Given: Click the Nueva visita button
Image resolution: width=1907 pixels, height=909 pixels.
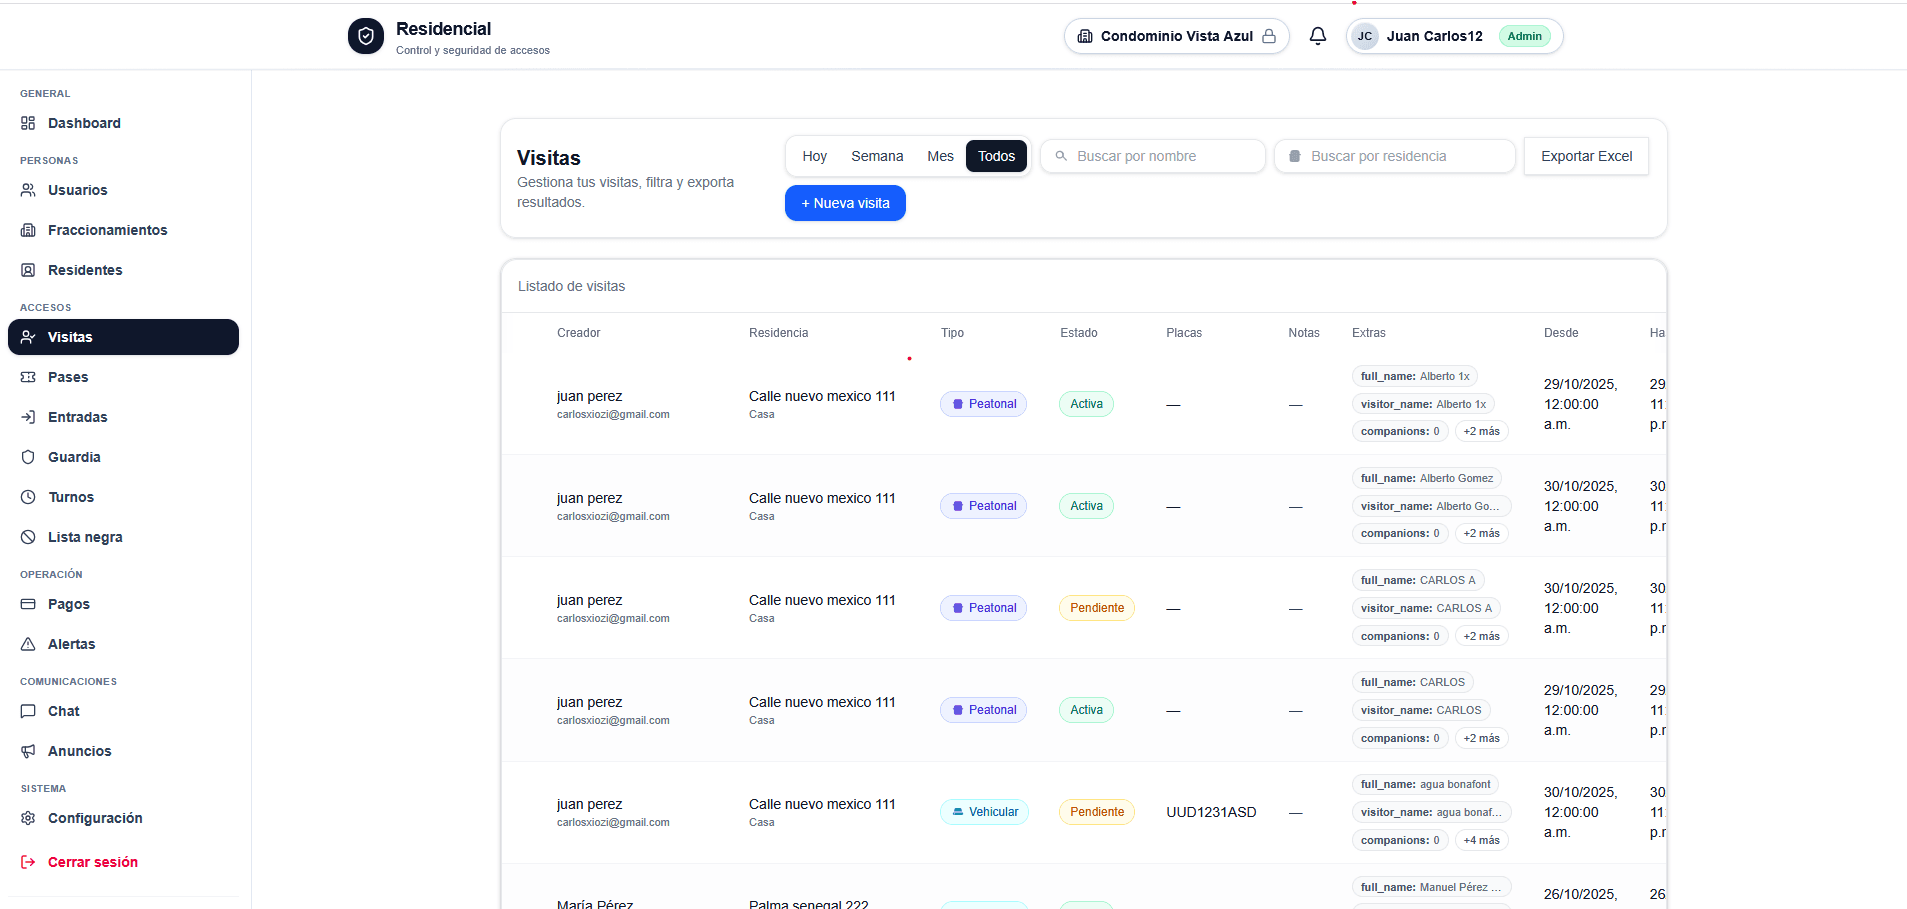Looking at the screenshot, I should point(845,203).
